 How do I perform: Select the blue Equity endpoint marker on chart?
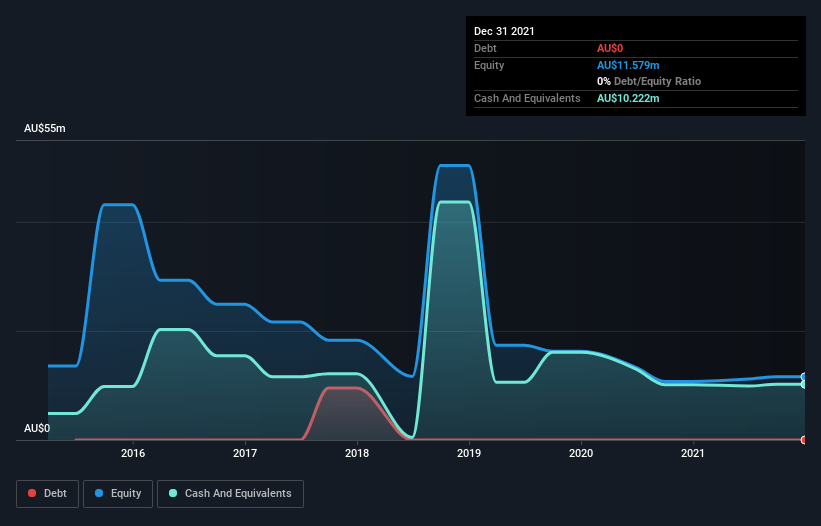coord(804,377)
